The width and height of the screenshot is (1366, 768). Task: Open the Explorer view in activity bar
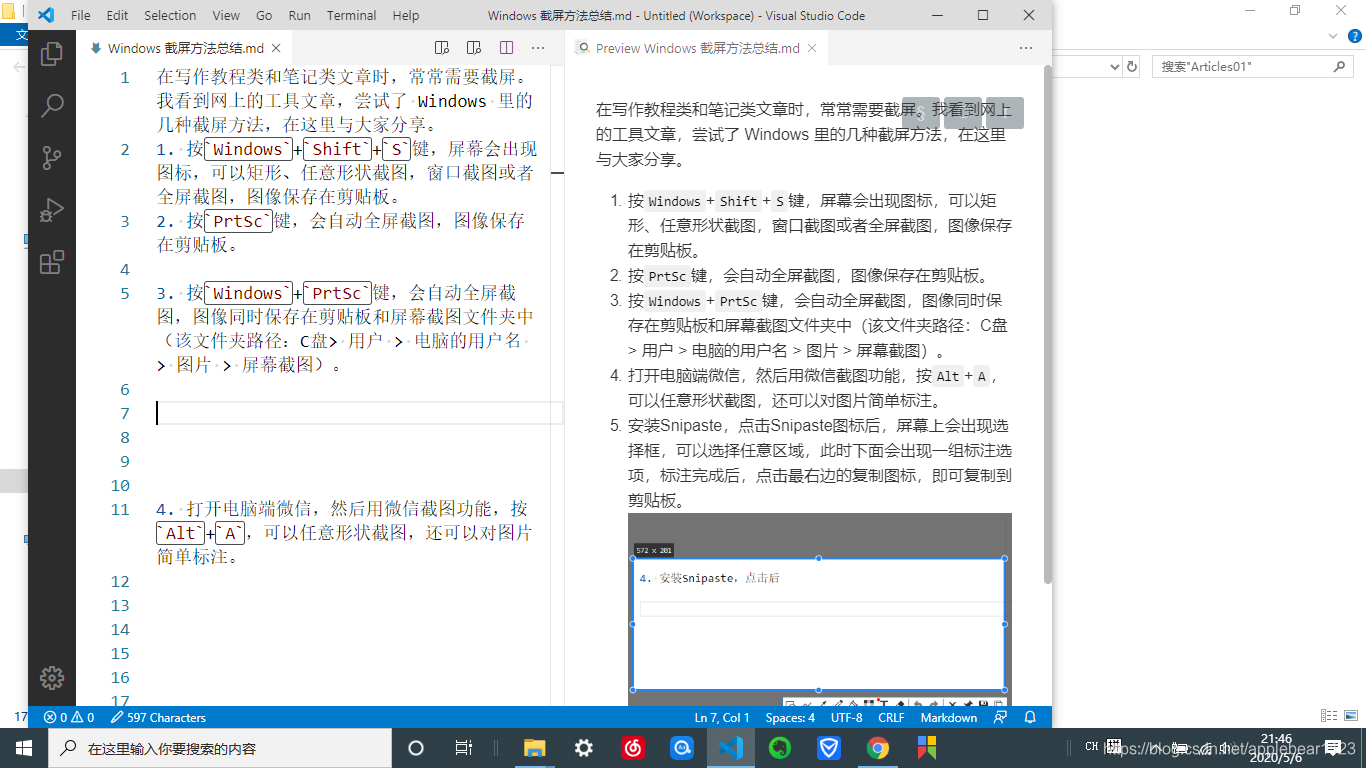coord(51,54)
